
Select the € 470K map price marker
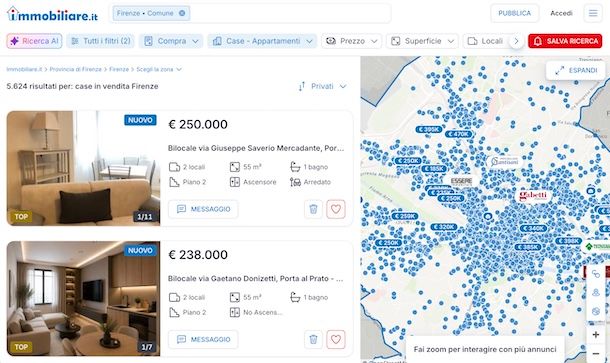tap(459, 134)
